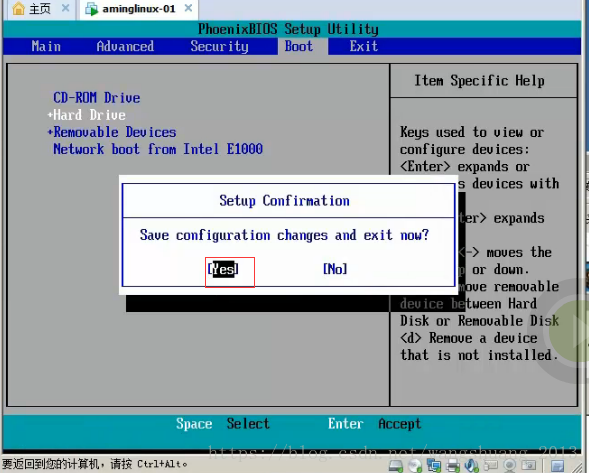Click the VM icon on aminglinux-01 tab

click(91, 9)
